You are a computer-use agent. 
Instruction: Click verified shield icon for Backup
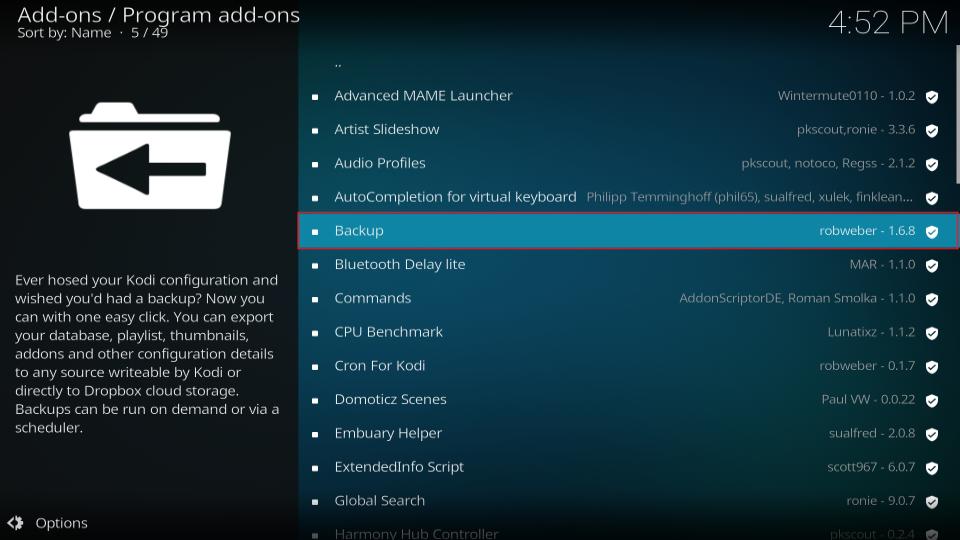point(932,231)
